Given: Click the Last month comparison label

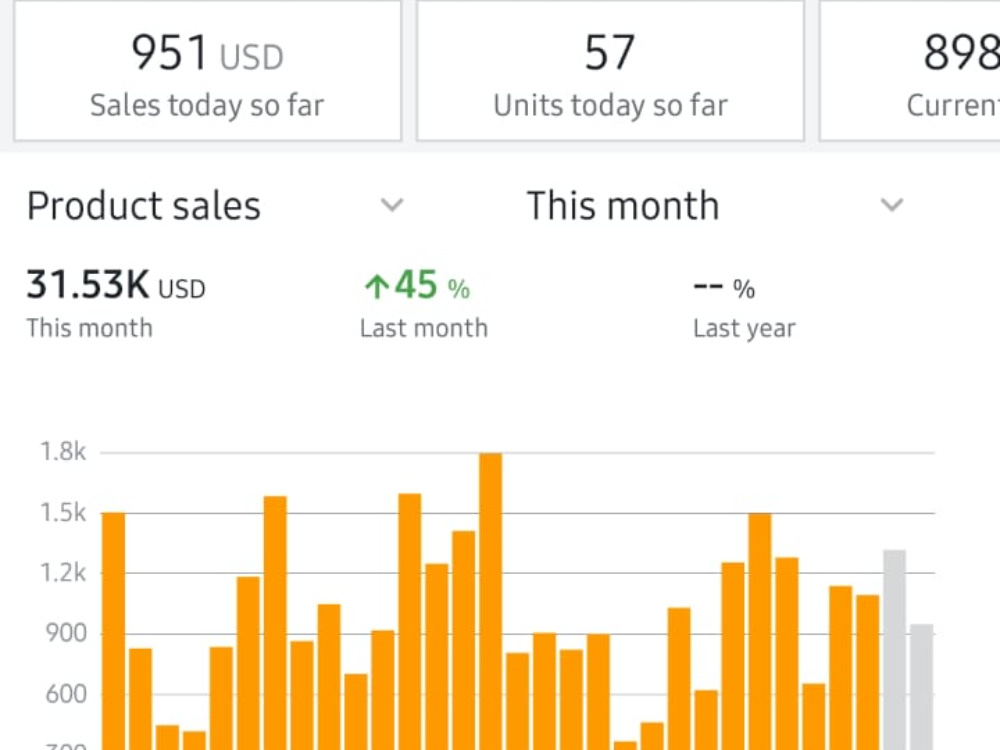Looking at the screenshot, I should click(423, 328).
